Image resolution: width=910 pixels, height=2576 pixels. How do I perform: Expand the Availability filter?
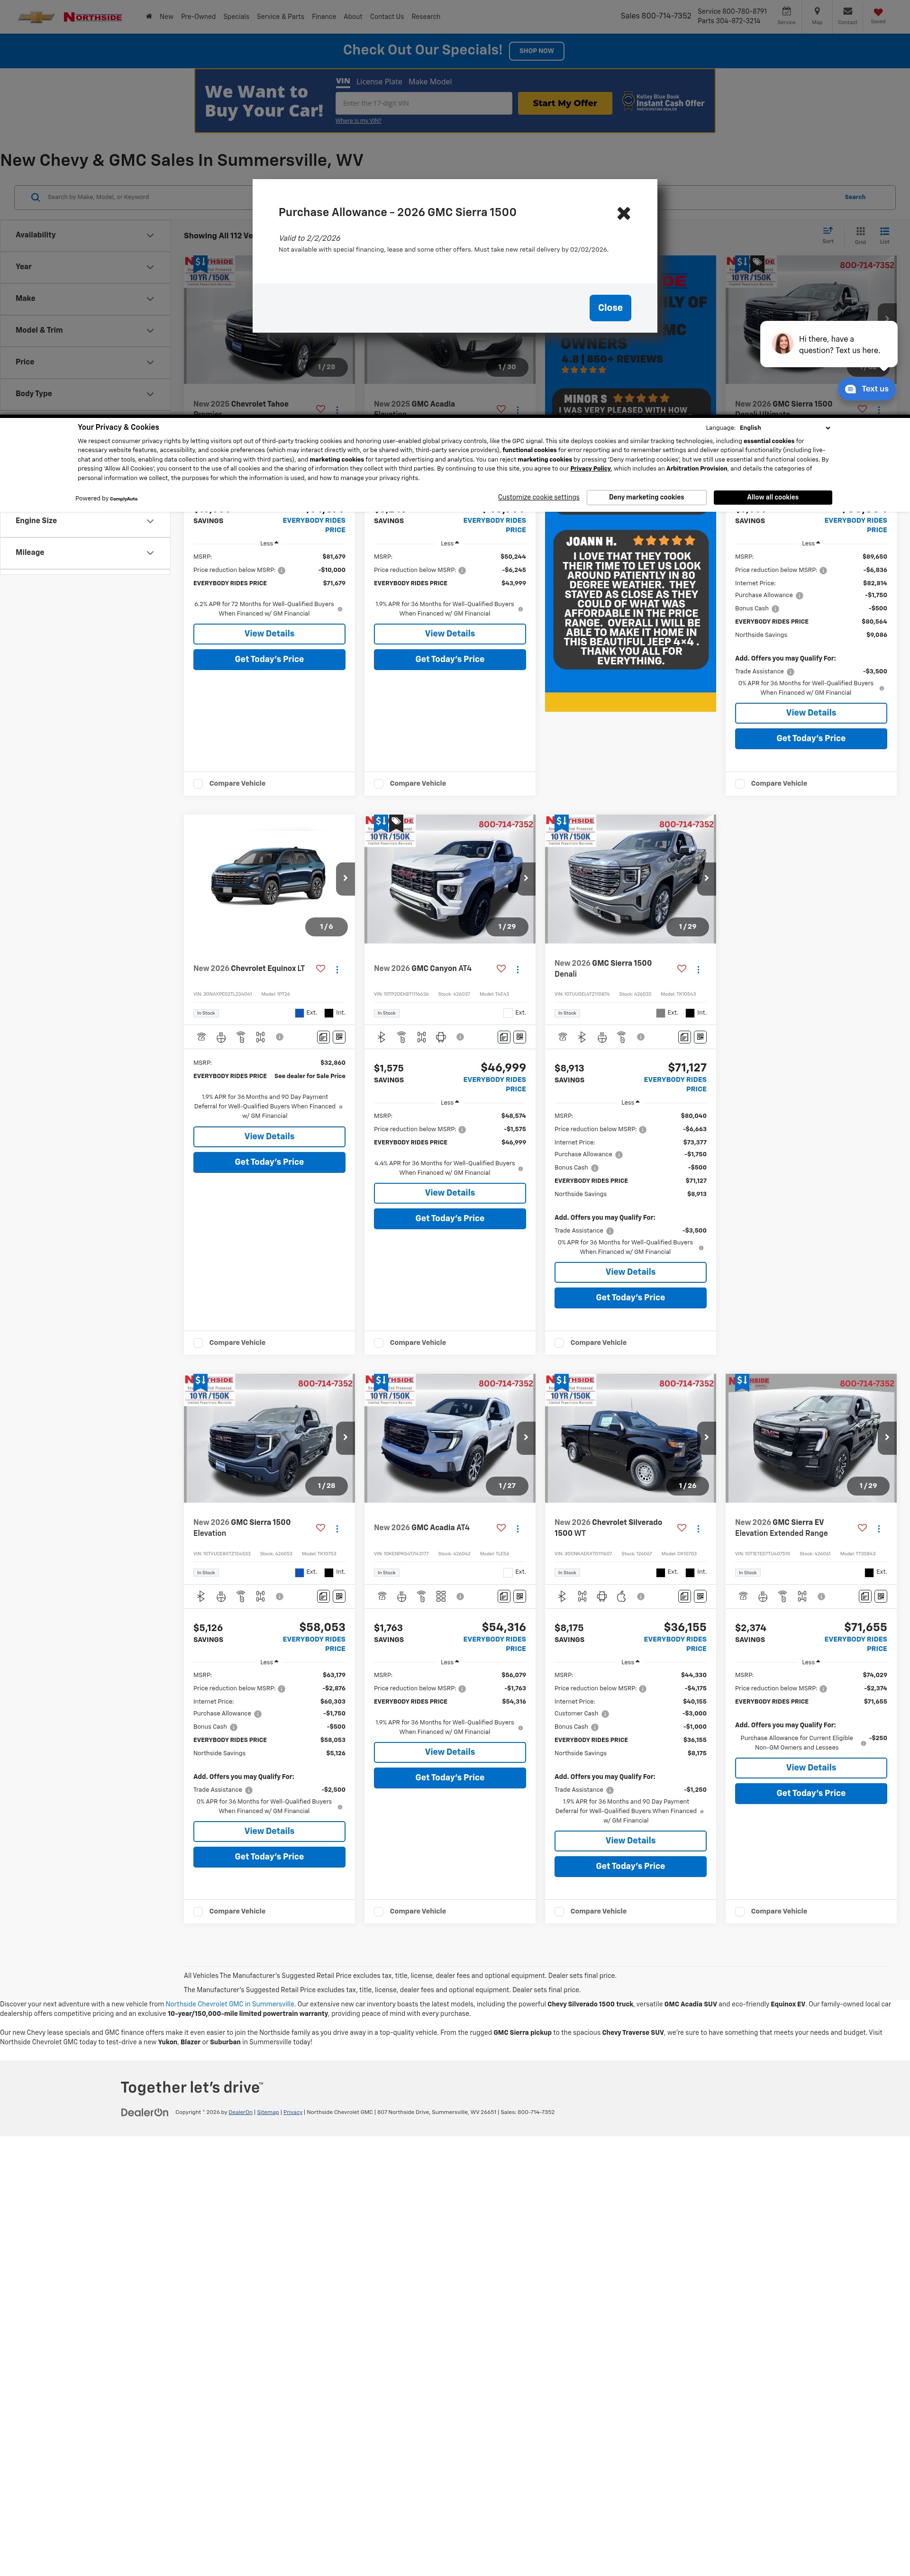(85, 235)
